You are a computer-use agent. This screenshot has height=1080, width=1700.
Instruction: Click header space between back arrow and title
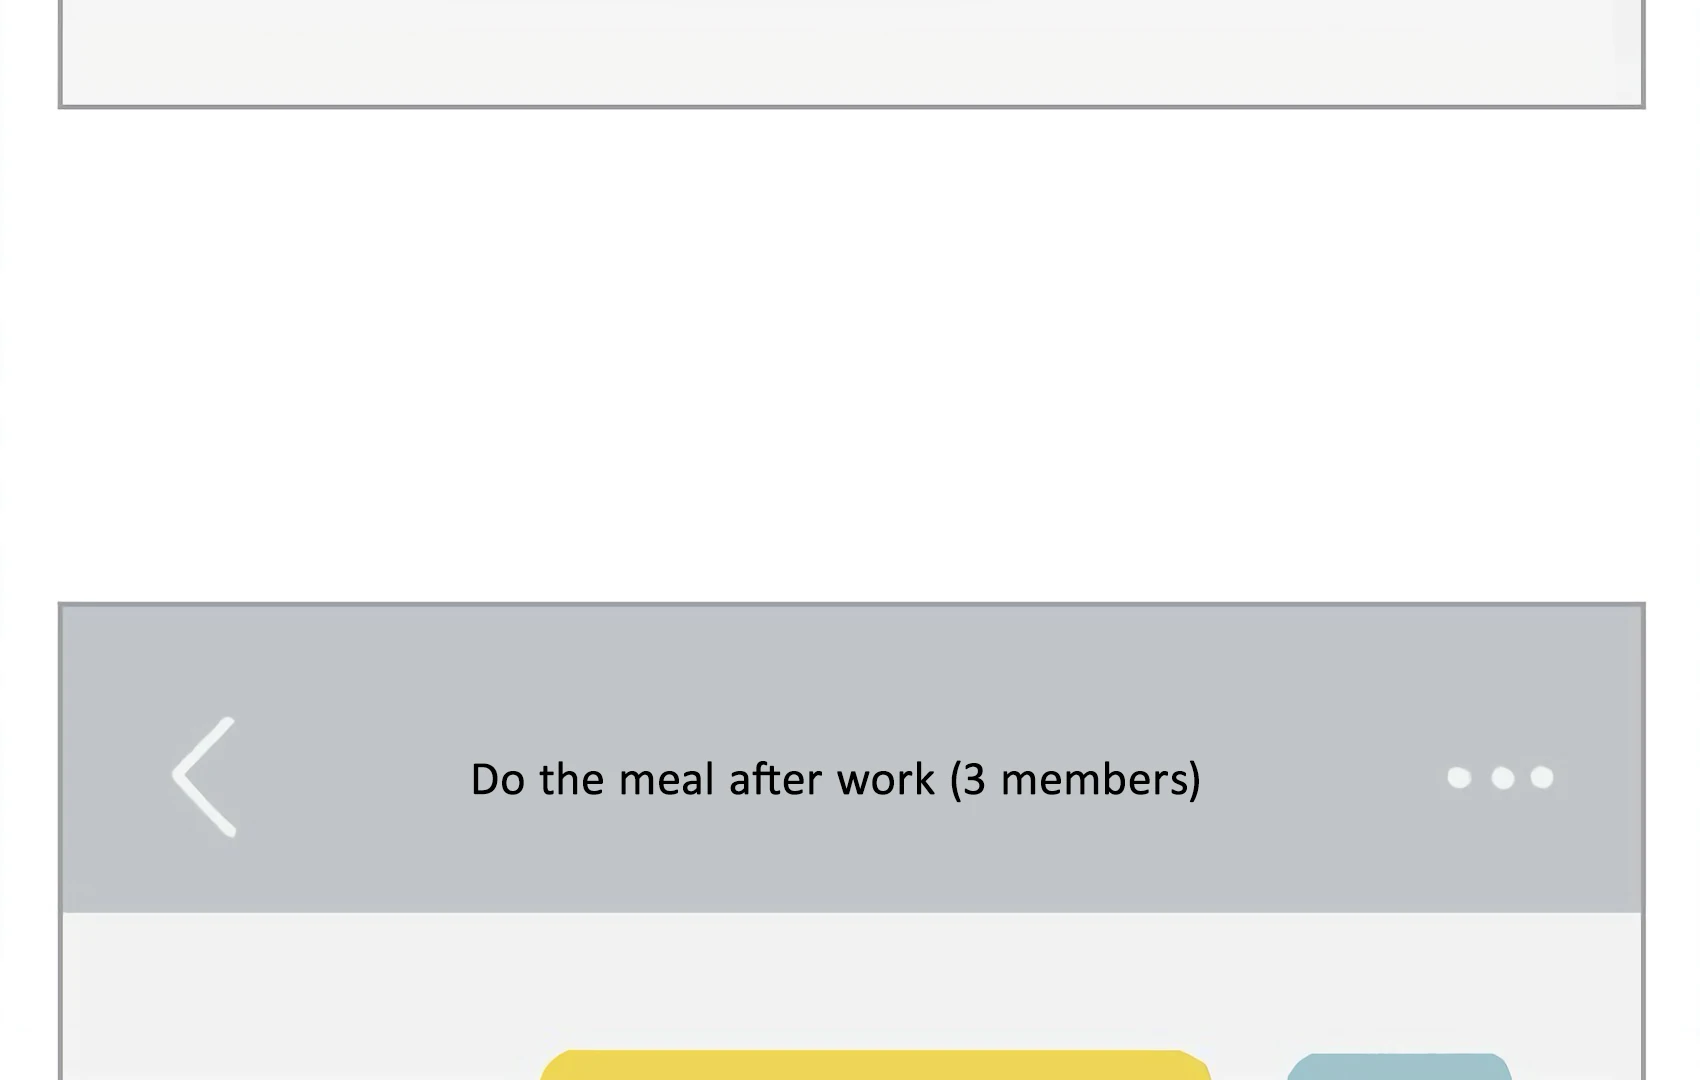pyautogui.click(x=350, y=778)
